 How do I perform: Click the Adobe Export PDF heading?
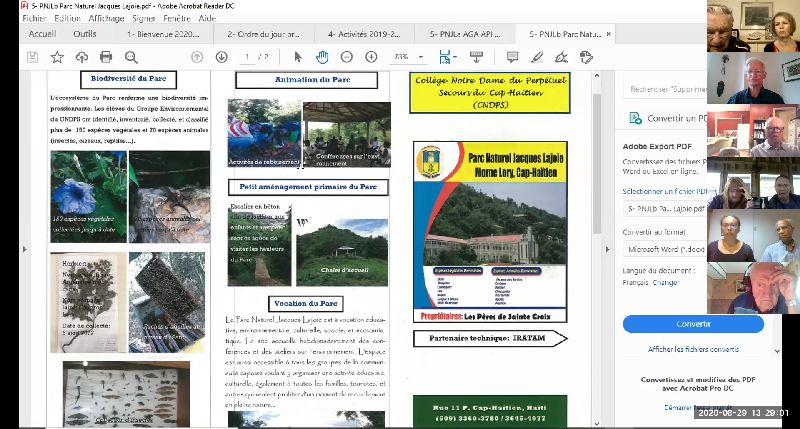pyautogui.click(x=657, y=146)
